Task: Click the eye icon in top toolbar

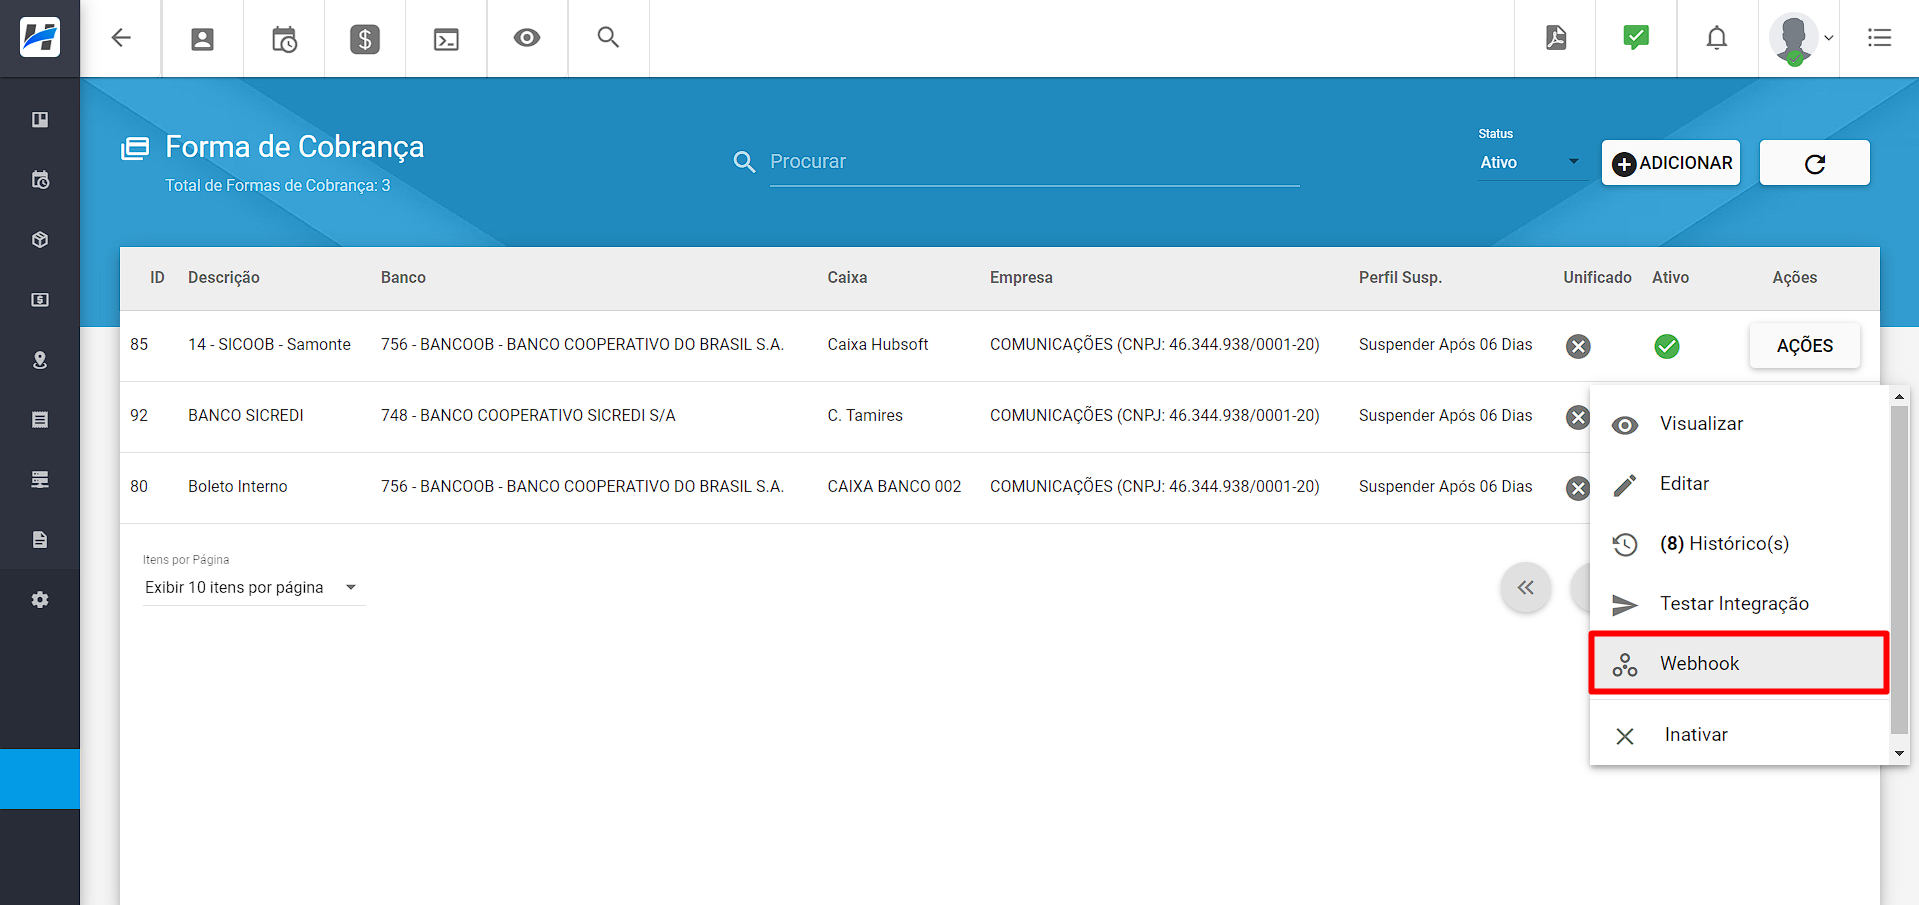Action: (x=527, y=38)
